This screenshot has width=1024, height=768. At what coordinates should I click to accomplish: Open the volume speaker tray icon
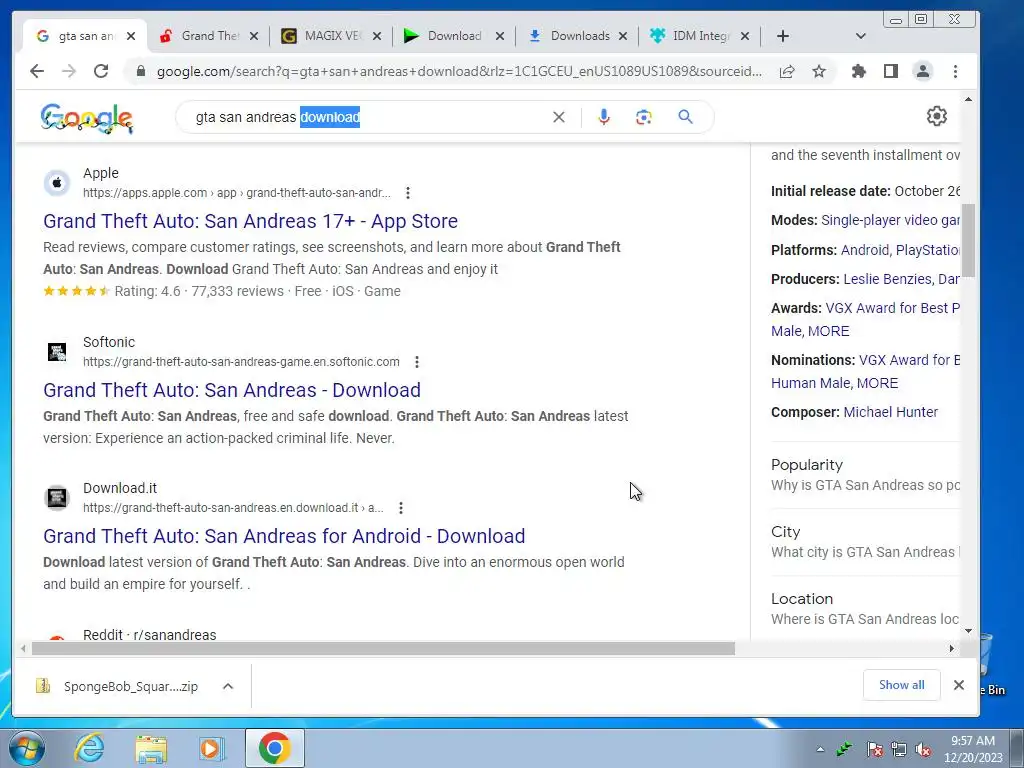923,749
